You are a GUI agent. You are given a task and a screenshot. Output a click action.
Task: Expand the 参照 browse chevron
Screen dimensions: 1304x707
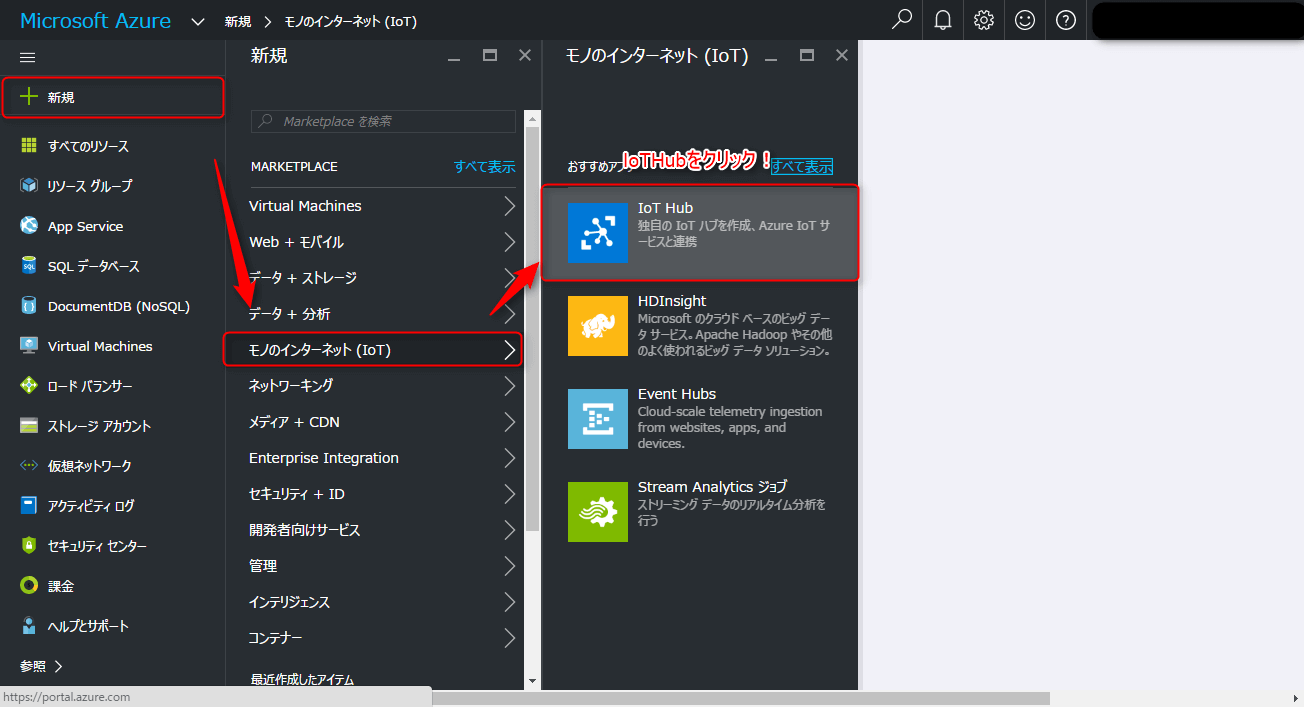click(58, 665)
